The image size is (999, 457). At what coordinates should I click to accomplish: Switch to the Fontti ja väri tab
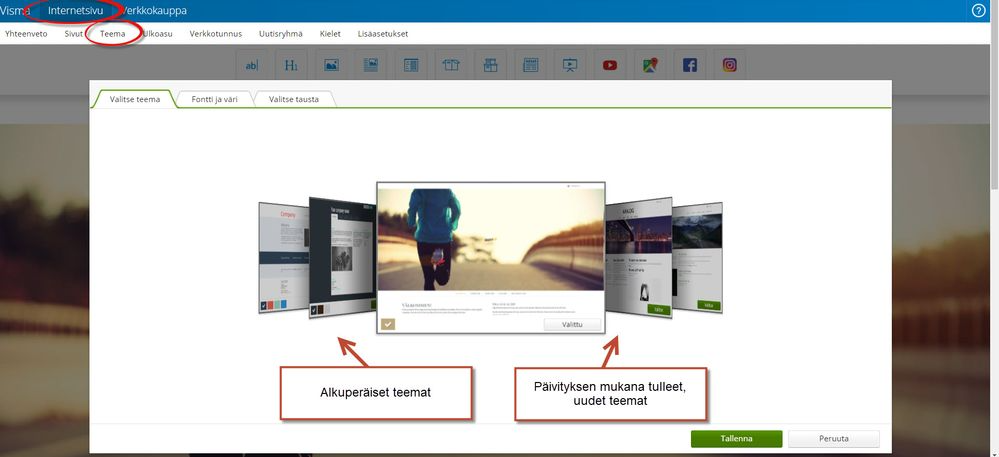coord(215,99)
